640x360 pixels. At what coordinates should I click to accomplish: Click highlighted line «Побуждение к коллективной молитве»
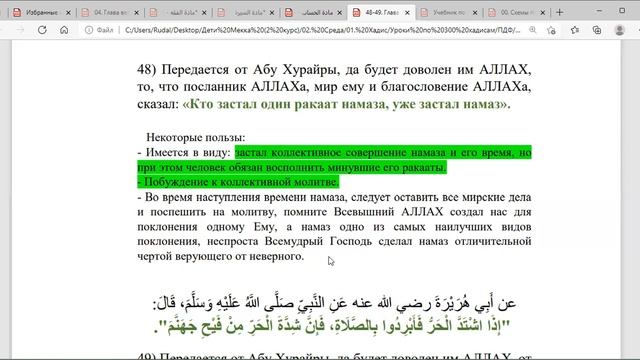click(x=238, y=182)
